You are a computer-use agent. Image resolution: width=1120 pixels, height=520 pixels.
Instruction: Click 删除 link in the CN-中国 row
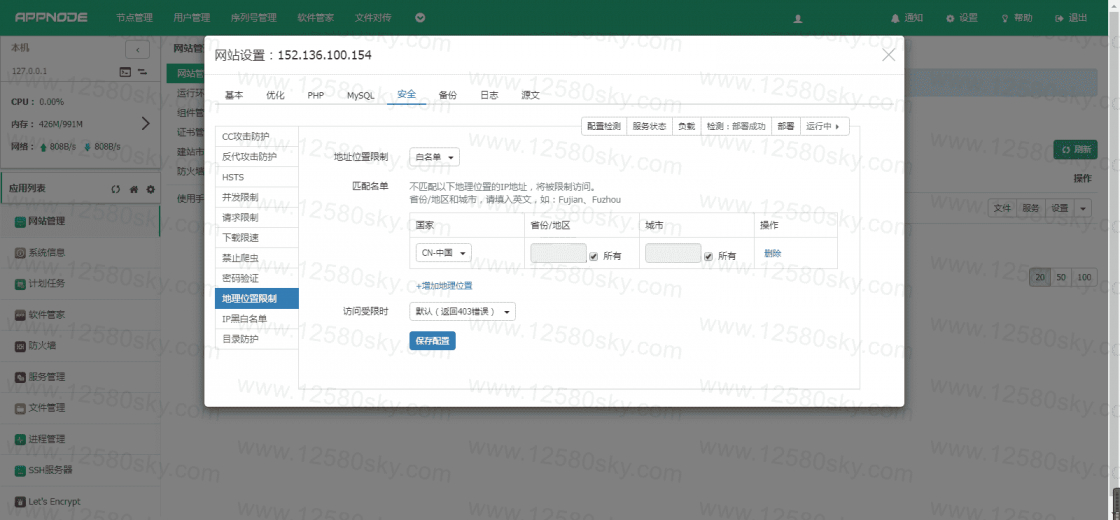[x=772, y=253]
